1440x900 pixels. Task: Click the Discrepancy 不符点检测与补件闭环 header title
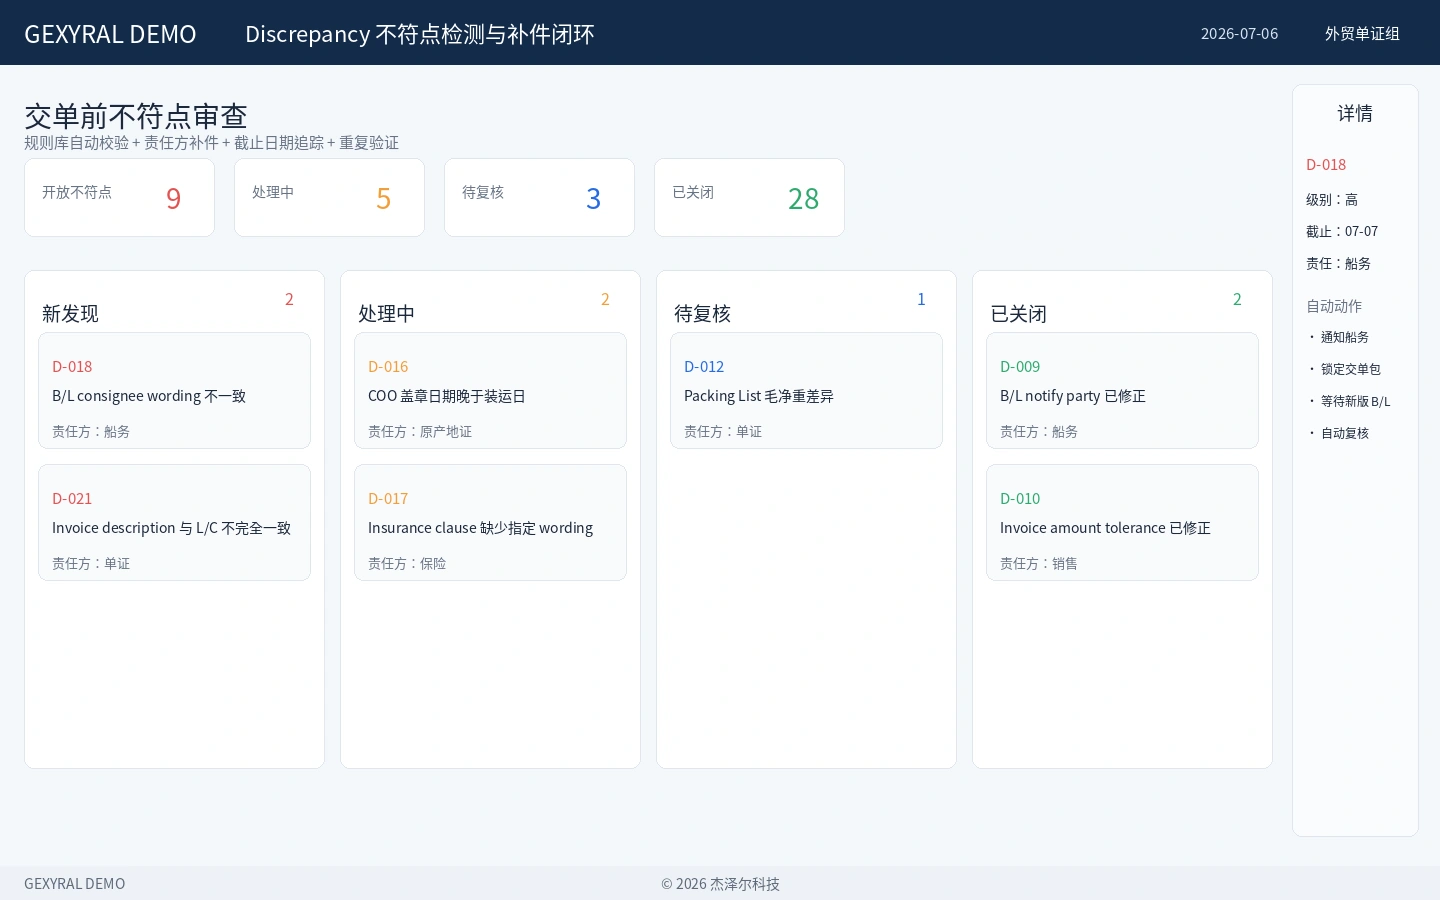420,34
